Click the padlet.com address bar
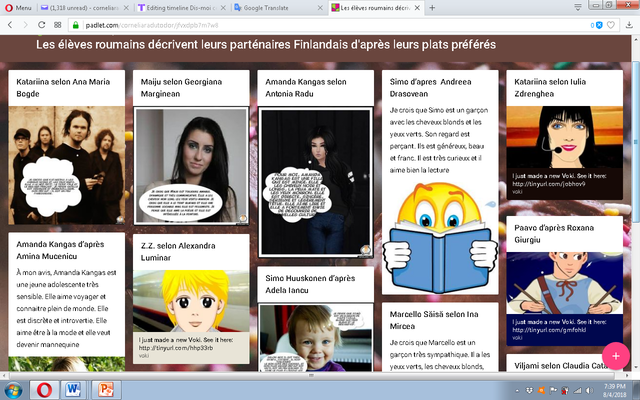640x400 pixels. pos(327,25)
